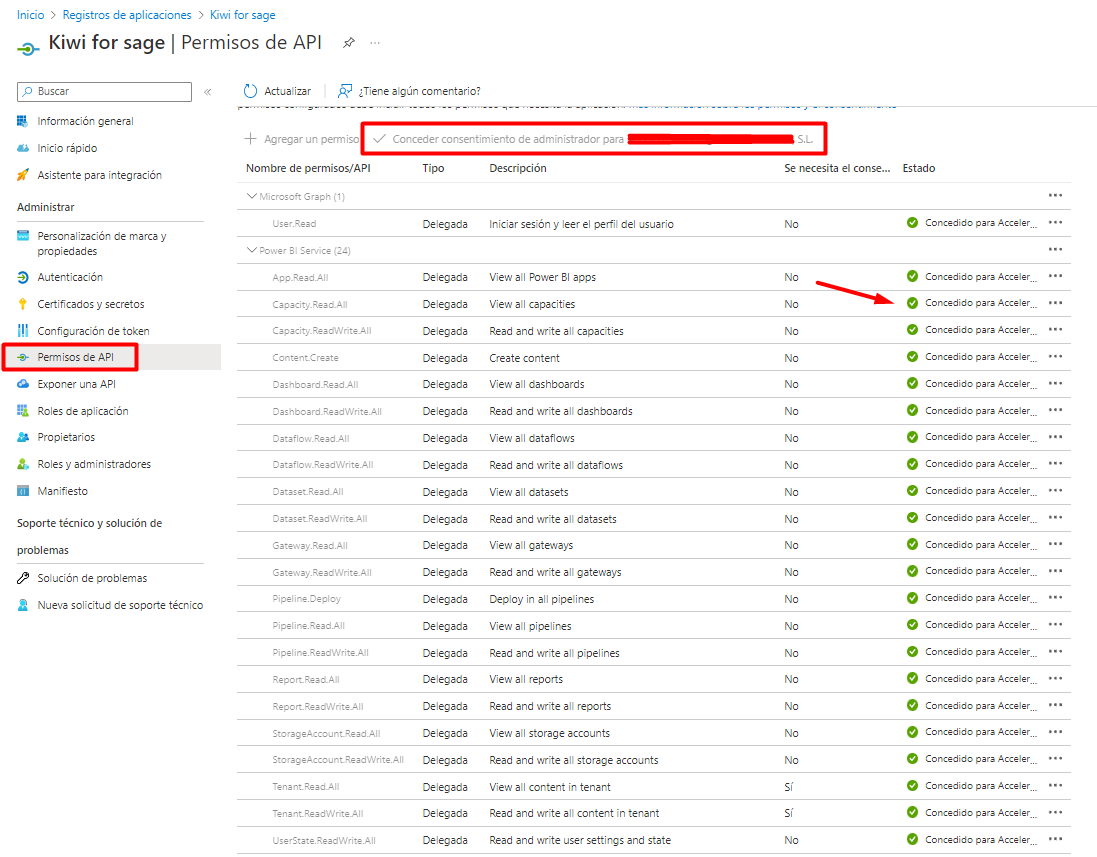Click the Exponer una API cloud icon
Viewport: 1097px width, 857px height.
(23, 384)
